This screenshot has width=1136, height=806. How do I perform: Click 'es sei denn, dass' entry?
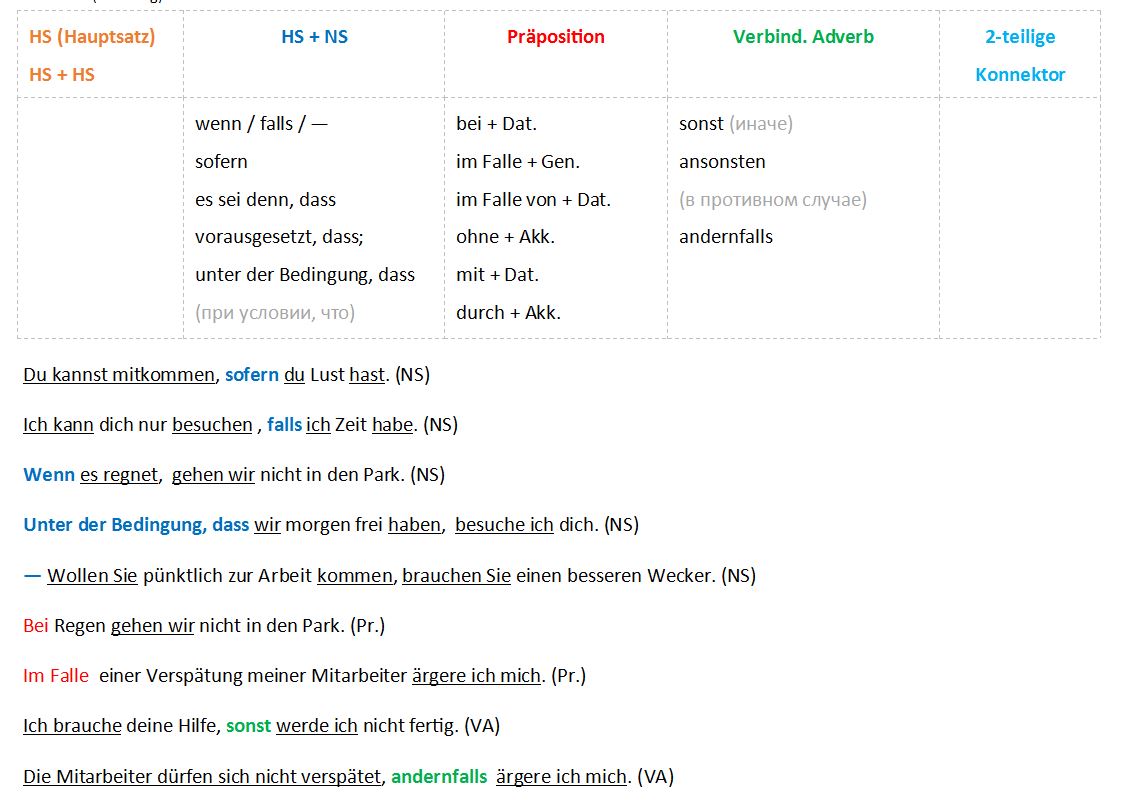coord(265,200)
